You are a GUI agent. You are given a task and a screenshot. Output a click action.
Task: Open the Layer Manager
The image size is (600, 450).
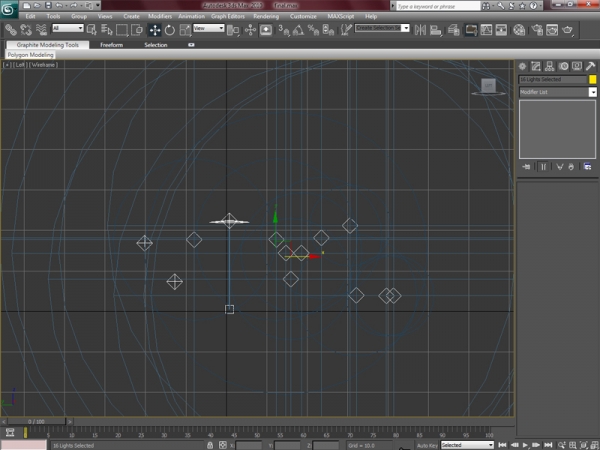[x=453, y=30]
